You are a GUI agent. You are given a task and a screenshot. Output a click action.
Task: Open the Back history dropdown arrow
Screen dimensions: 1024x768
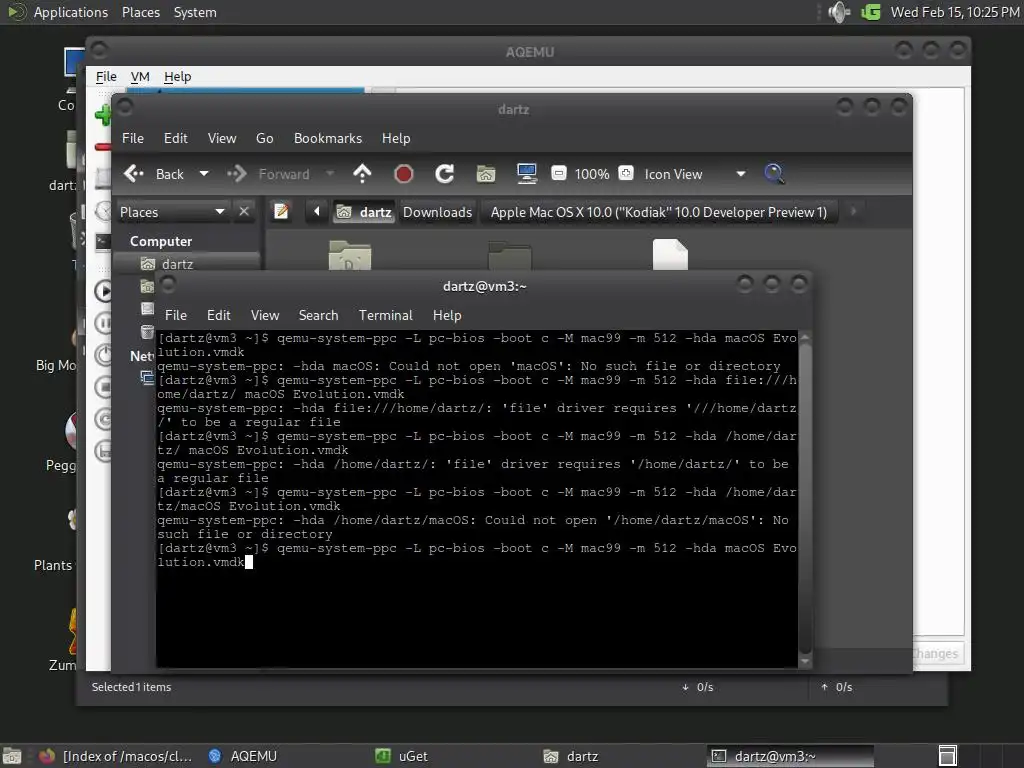coord(204,174)
